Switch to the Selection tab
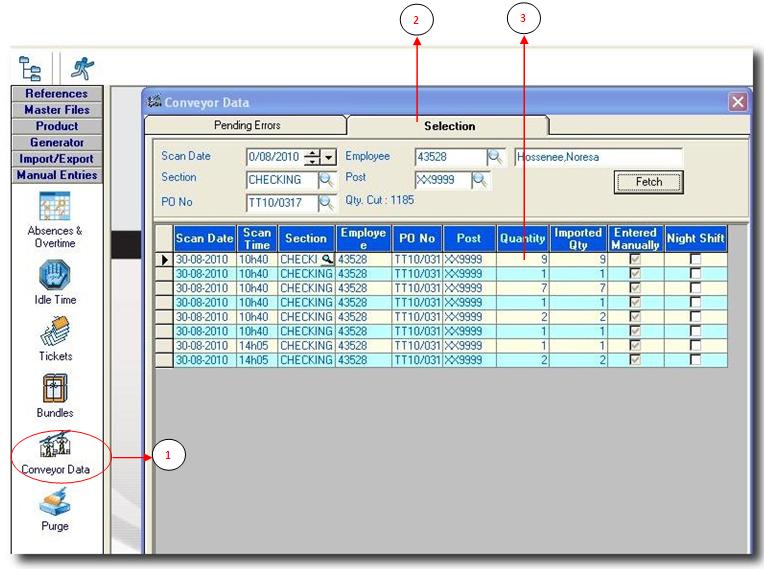Screen dimensions: 764x569 click(449, 126)
